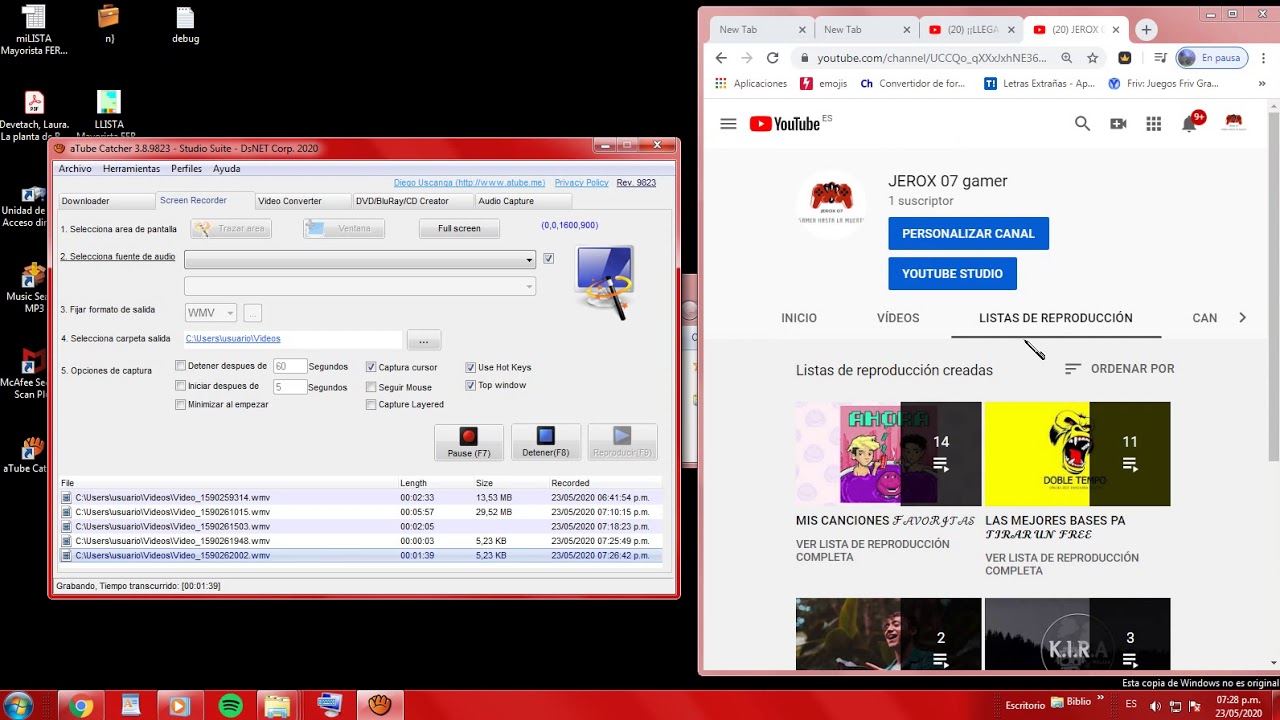The height and width of the screenshot is (720, 1280).
Task: Open the WMV output format dropdown
Action: pos(210,313)
